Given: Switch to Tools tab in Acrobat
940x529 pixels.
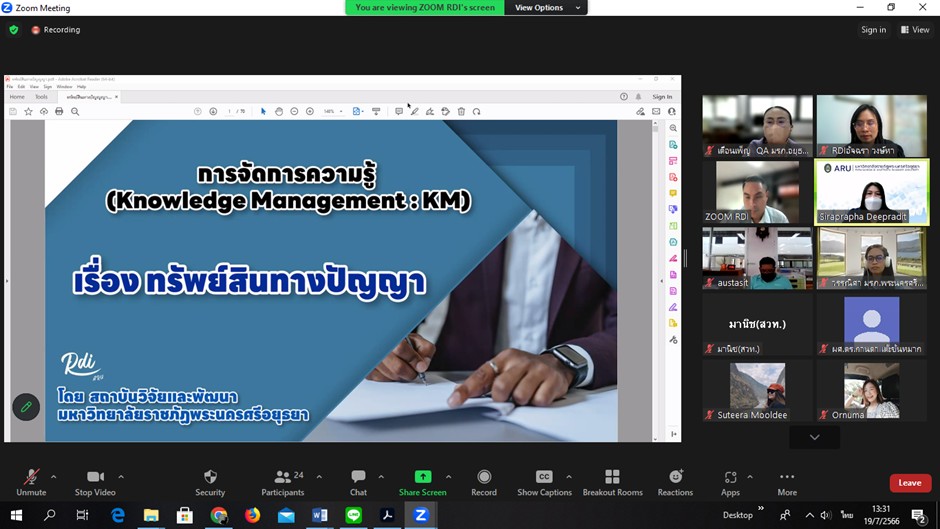Looking at the screenshot, I should pos(41,97).
